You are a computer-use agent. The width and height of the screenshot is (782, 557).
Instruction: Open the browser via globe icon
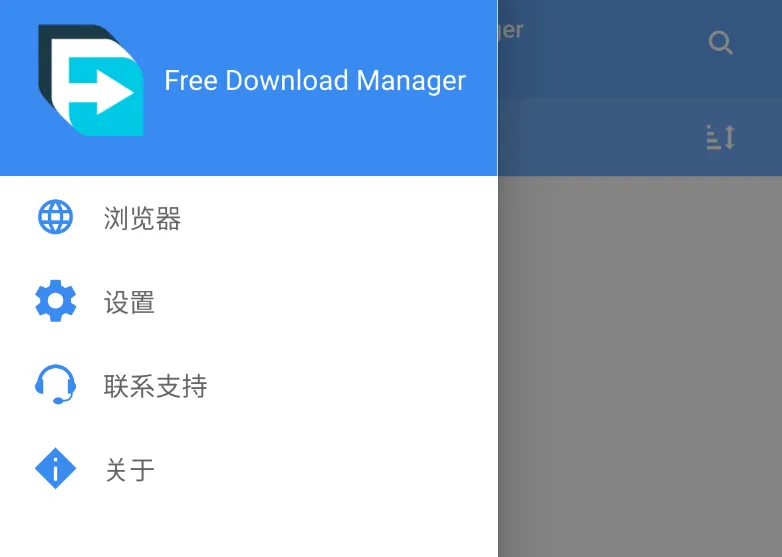[55, 217]
